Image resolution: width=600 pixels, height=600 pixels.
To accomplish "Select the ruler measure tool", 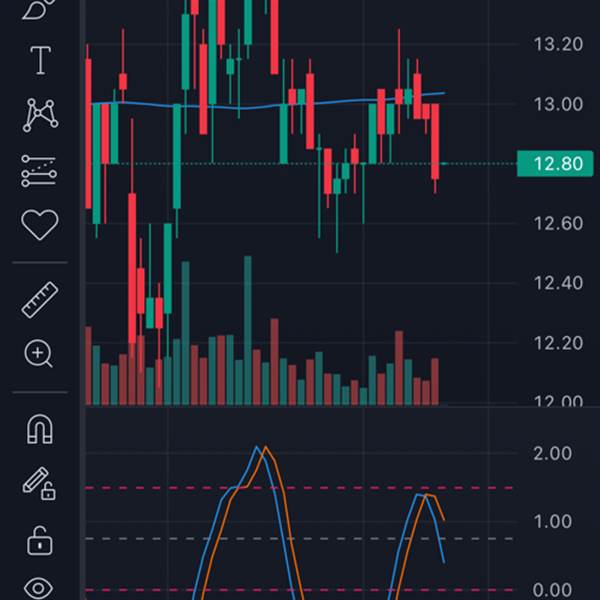I will [x=40, y=300].
